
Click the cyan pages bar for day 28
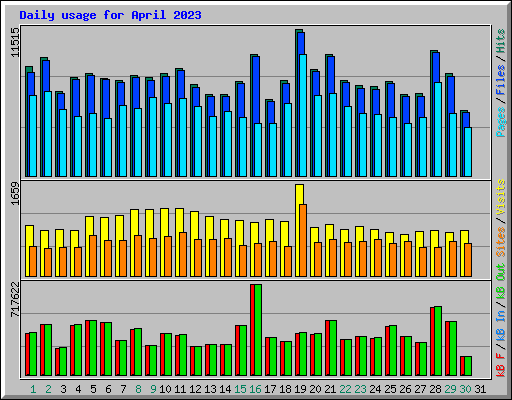[438, 129]
